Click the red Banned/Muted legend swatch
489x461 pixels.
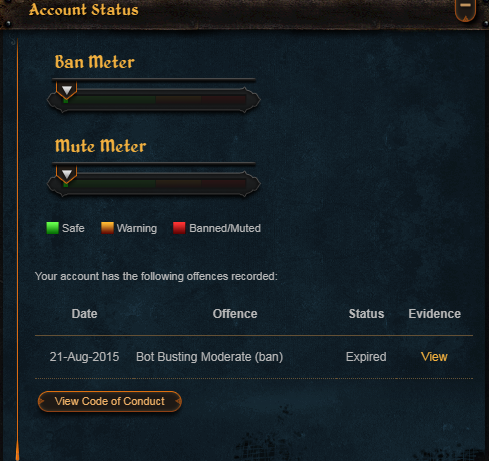pyautogui.click(x=179, y=228)
